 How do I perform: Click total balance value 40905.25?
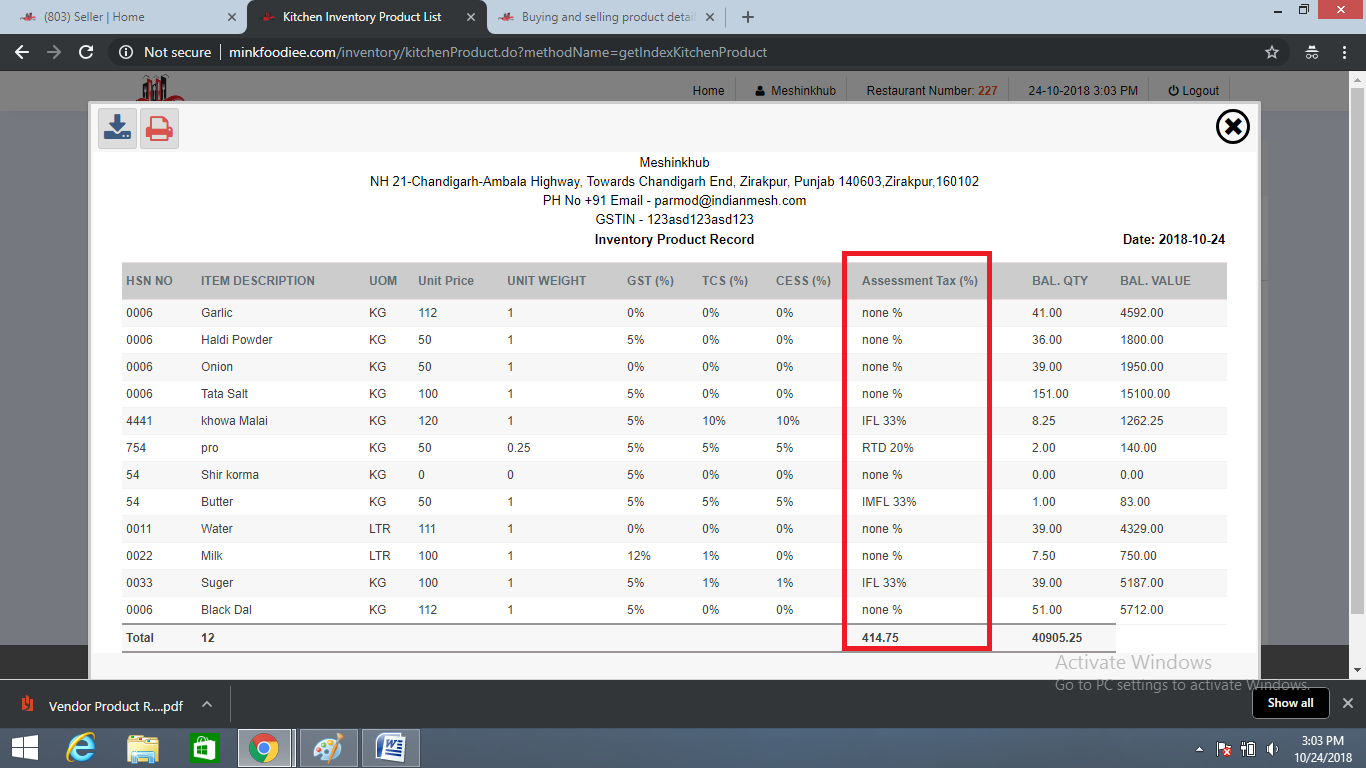[x=1057, y=637]
